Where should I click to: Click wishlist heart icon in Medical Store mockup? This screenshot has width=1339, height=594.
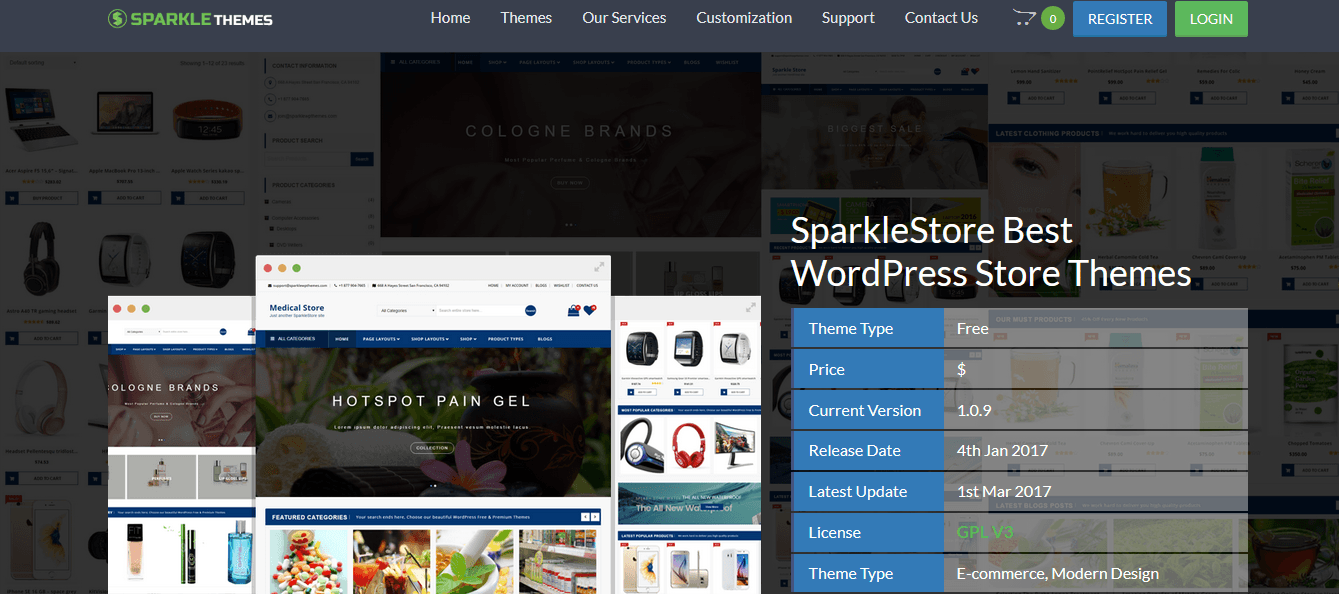point(589,310)
